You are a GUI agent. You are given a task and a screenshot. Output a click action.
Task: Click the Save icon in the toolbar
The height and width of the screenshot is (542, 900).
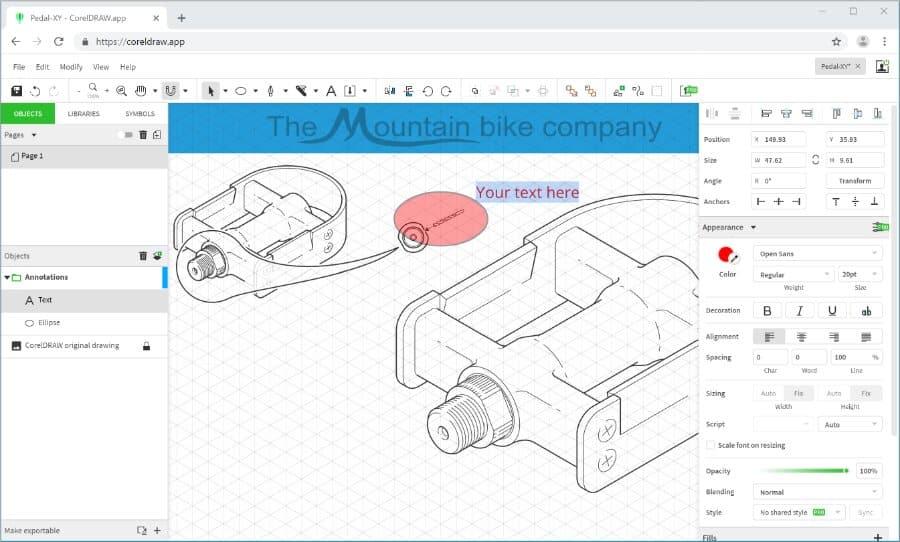(17, 91)
